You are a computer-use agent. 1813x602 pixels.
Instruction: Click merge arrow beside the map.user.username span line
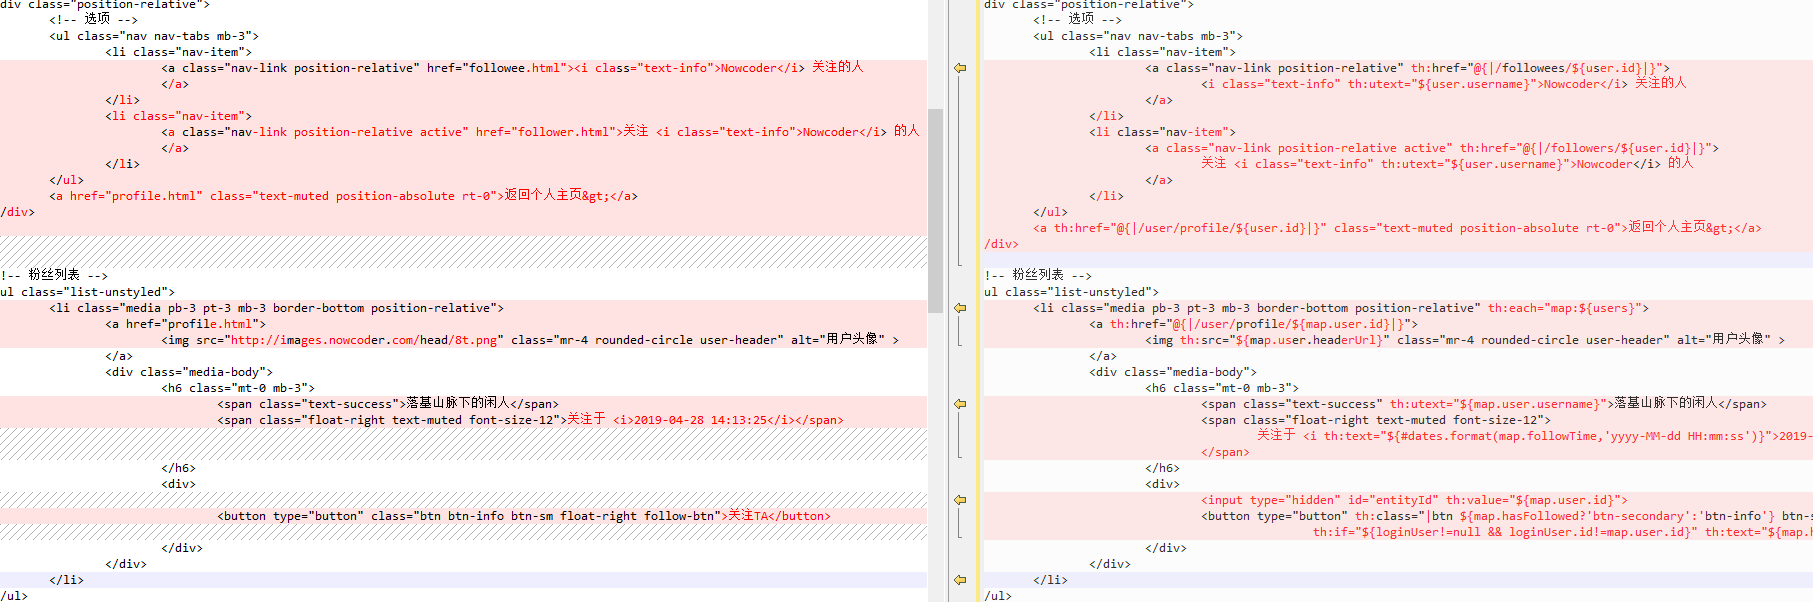(x=960, y=404)
